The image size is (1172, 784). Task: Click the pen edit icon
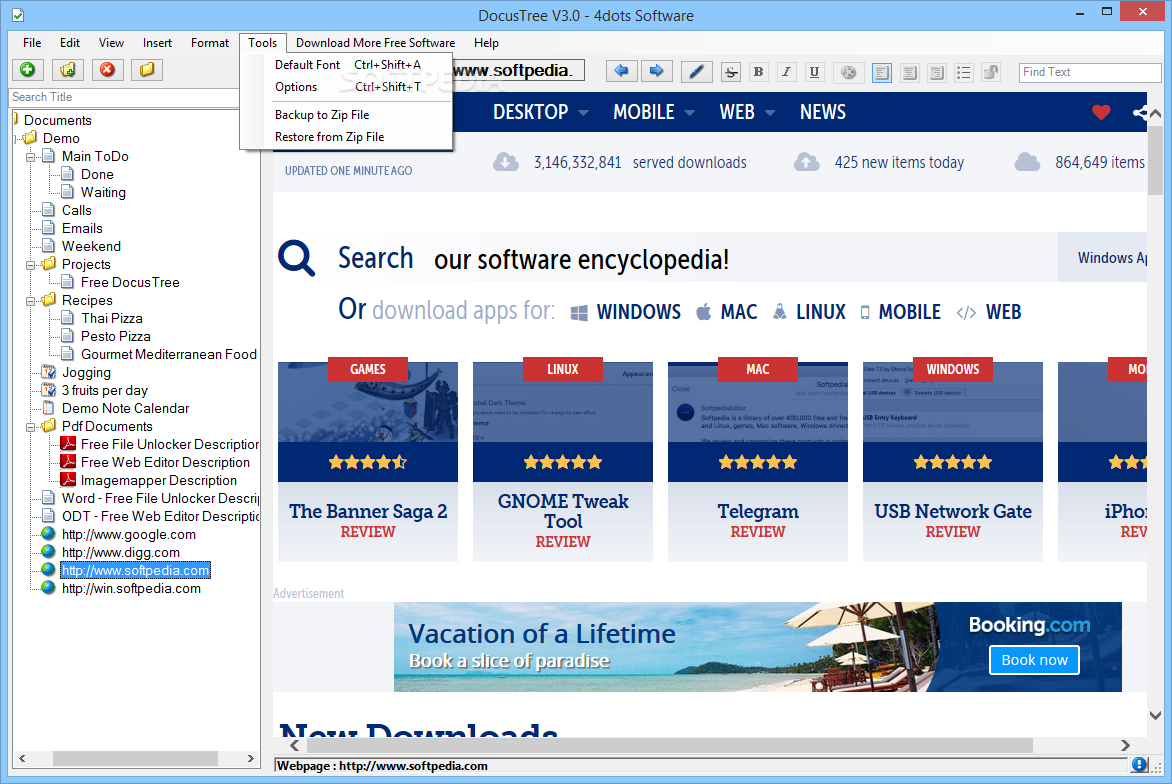[696, 72]
